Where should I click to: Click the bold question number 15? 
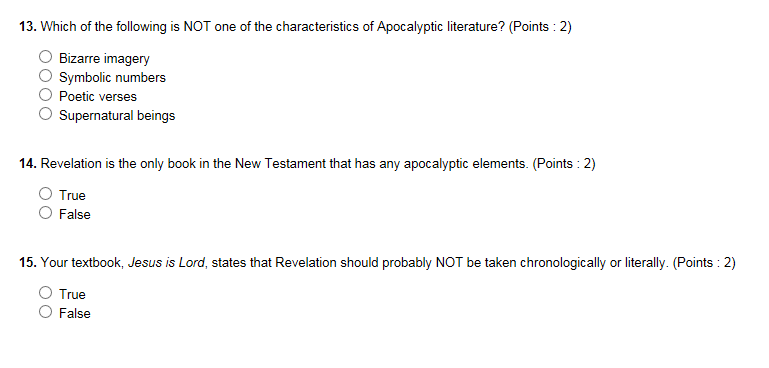[28, 263]
